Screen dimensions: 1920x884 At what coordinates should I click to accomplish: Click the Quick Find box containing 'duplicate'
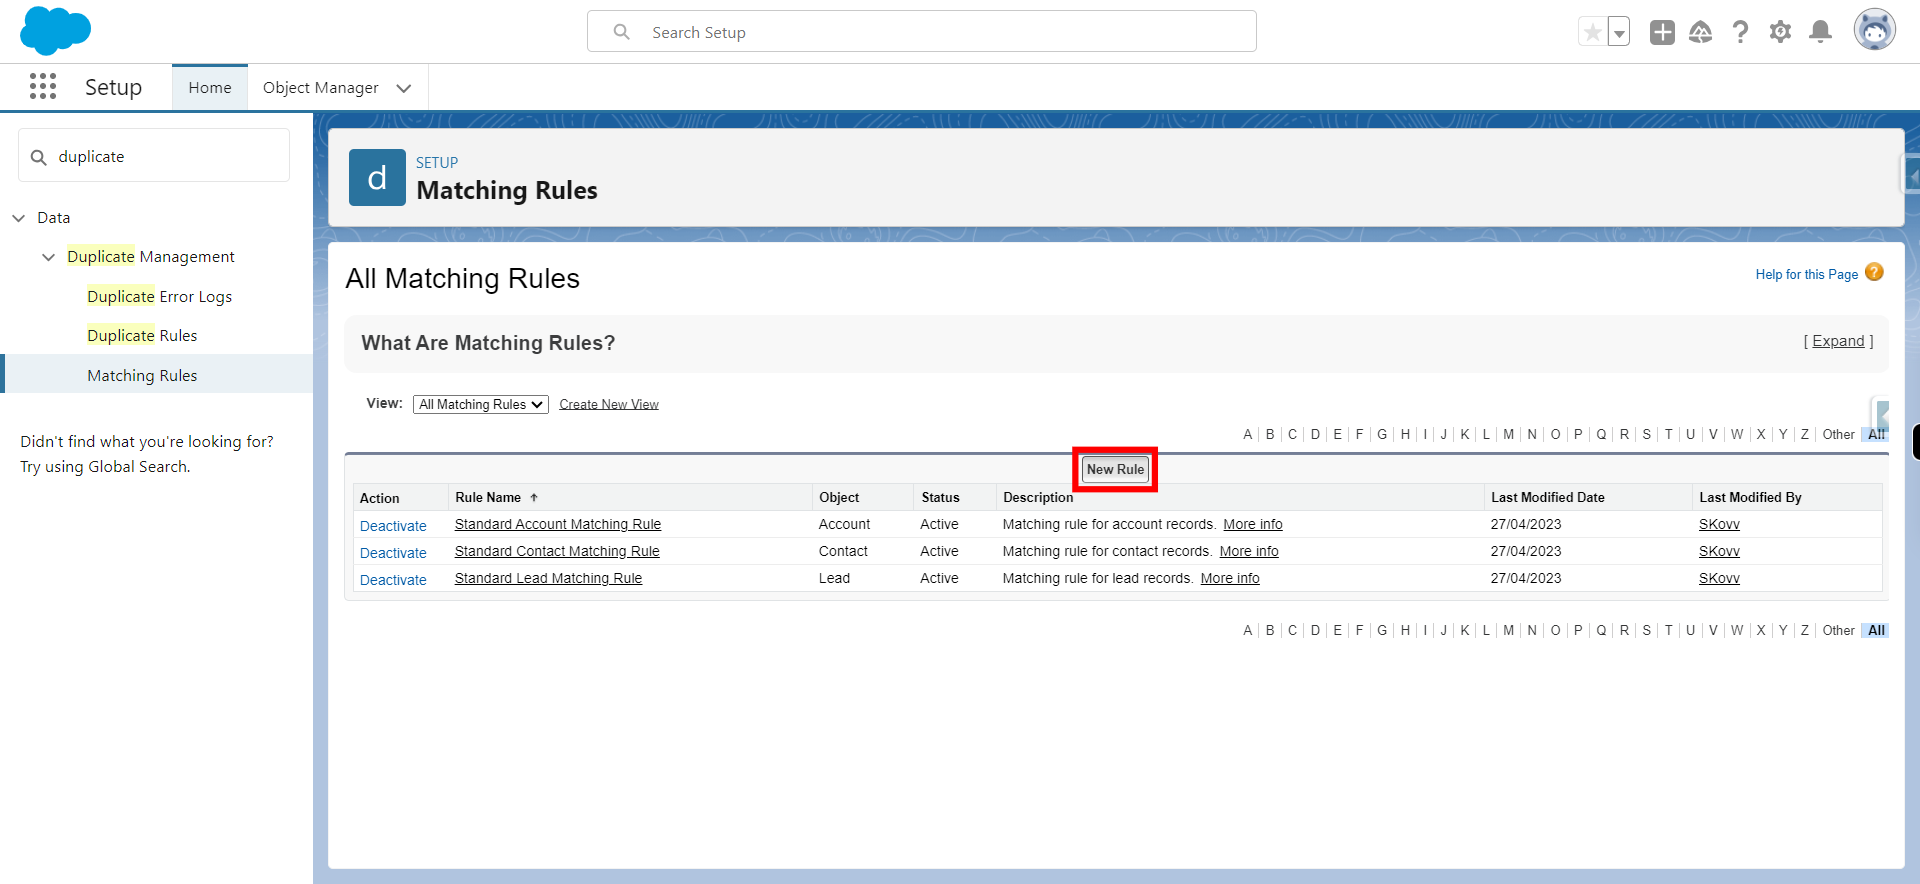pos(154,156)
